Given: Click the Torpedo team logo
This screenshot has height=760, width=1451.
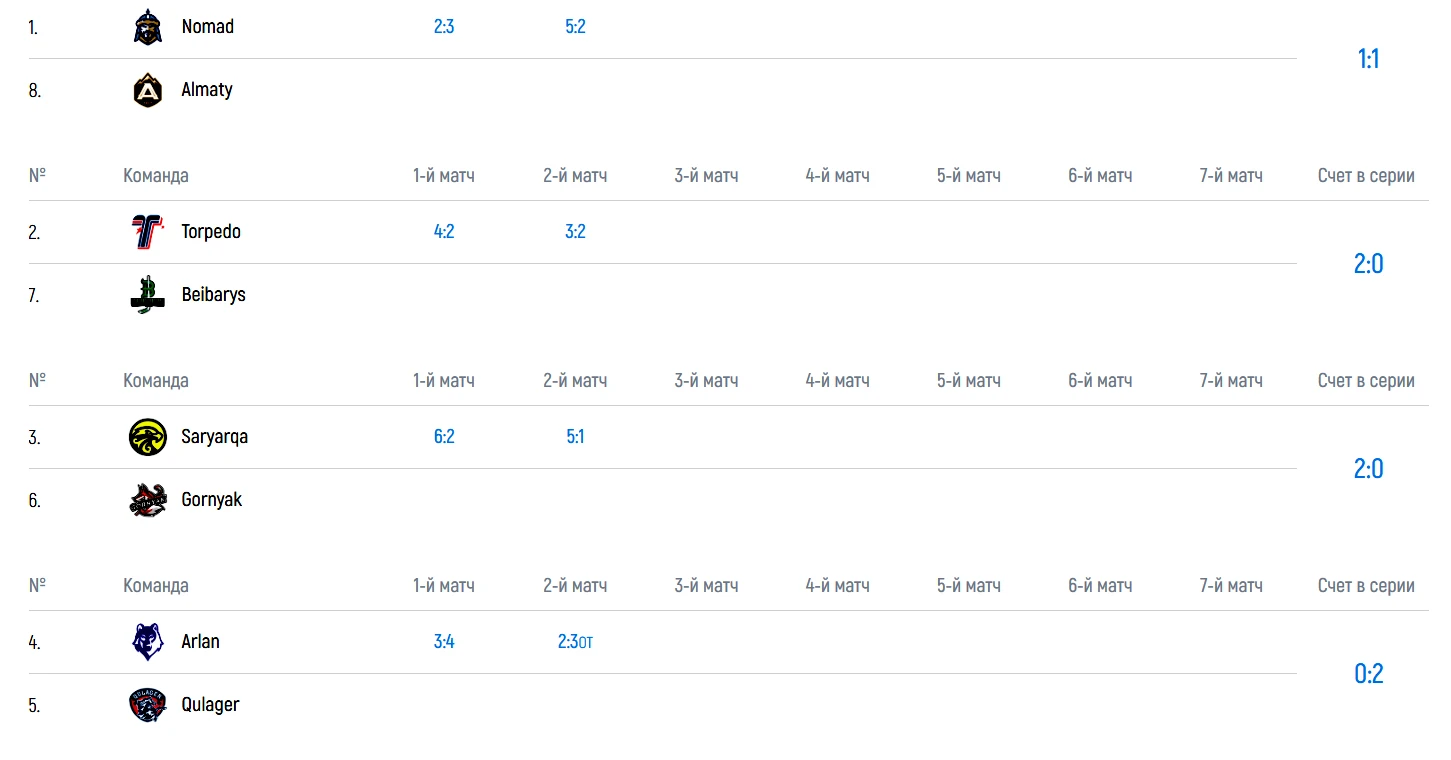Looking at the screenshot, I should tap(147, 232).
